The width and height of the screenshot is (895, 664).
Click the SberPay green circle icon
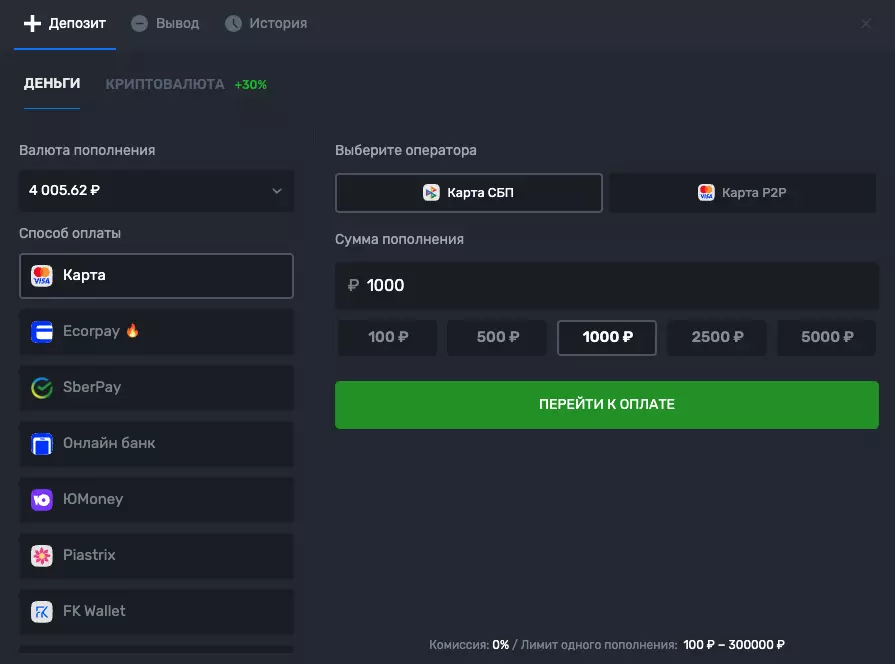click(42, 388)
